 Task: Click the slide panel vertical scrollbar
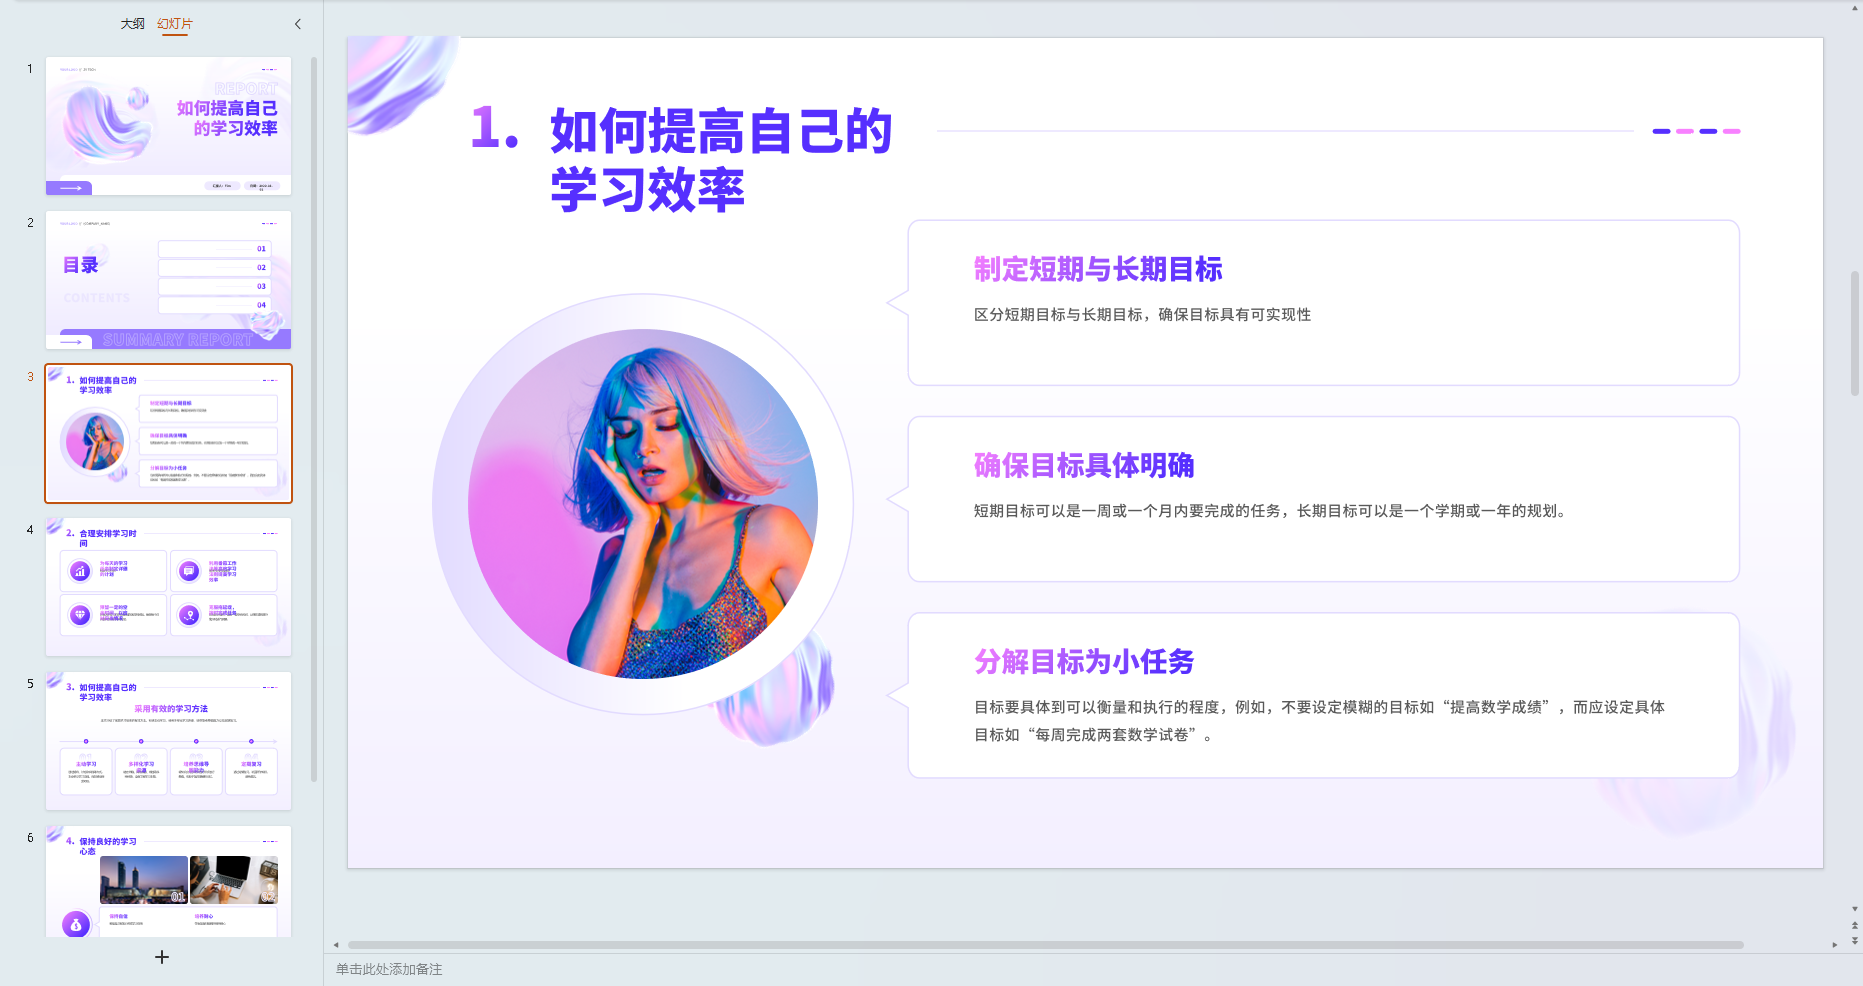314,420
